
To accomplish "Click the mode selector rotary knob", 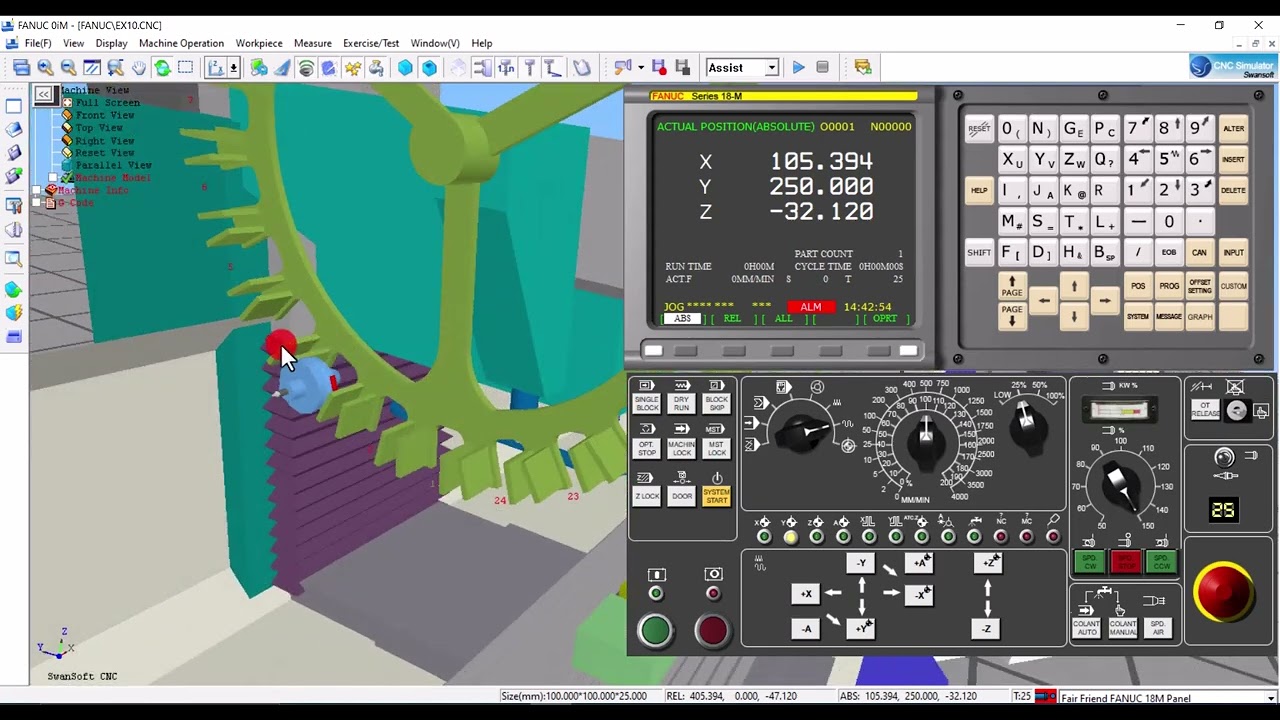I will click(804, 433).
